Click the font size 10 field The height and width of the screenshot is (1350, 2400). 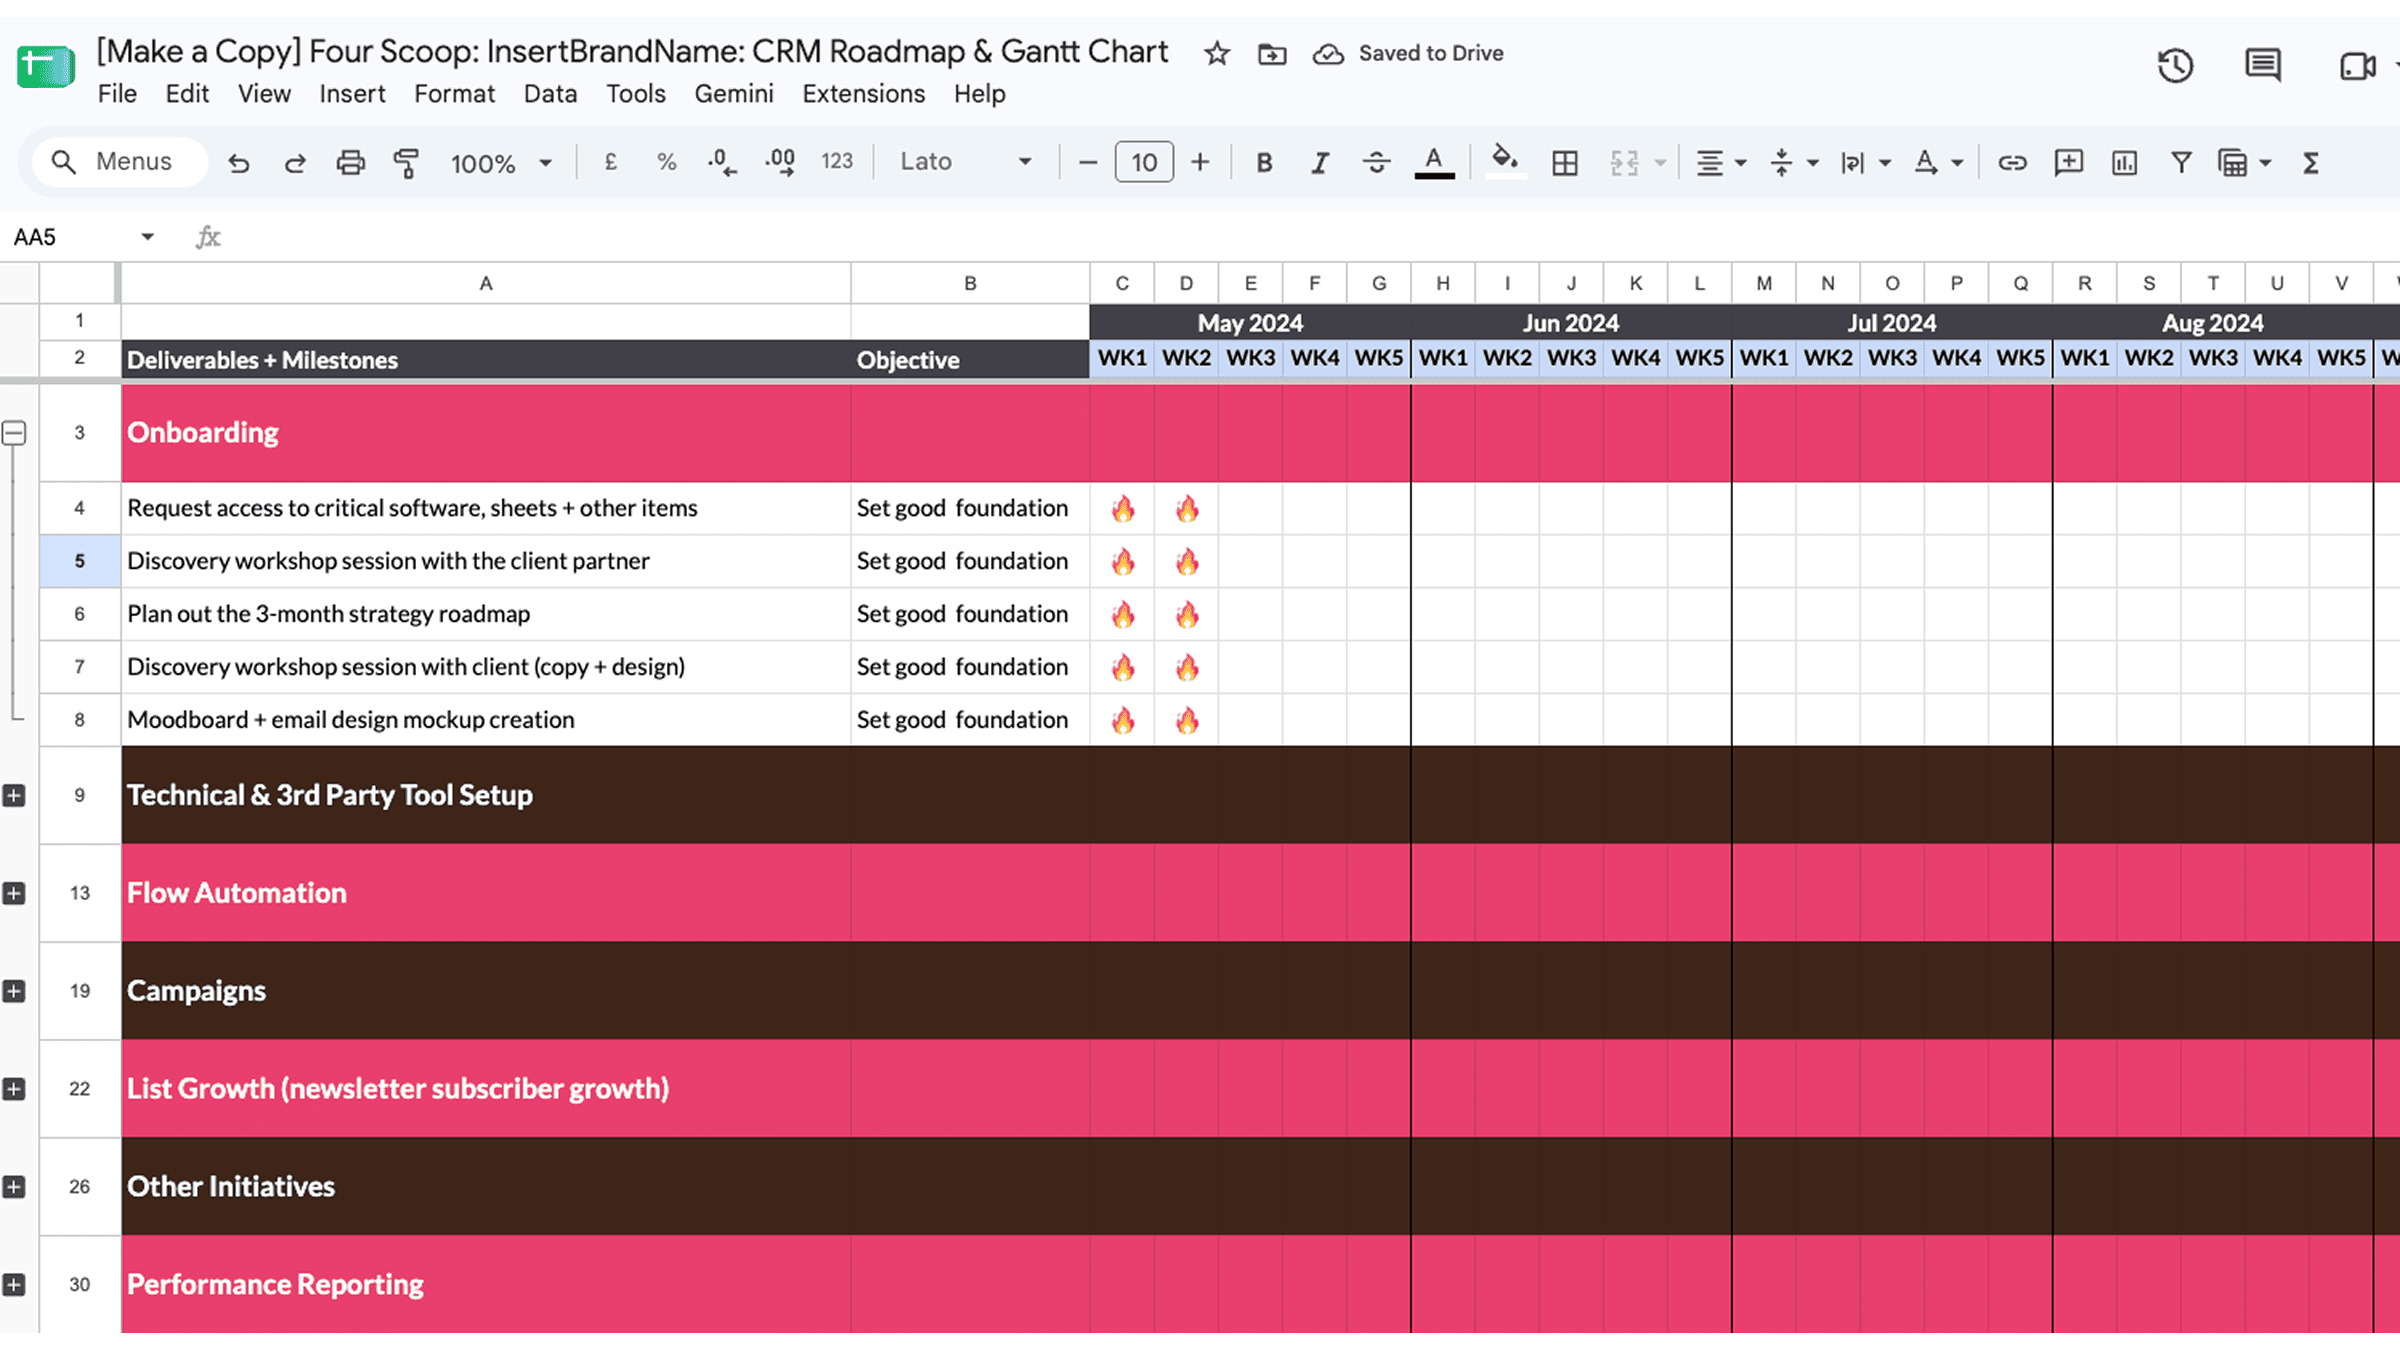1144,162
